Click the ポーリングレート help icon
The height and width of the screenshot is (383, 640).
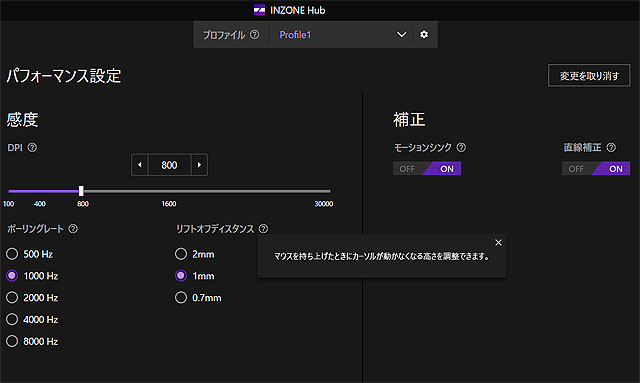tap(73, 229)
